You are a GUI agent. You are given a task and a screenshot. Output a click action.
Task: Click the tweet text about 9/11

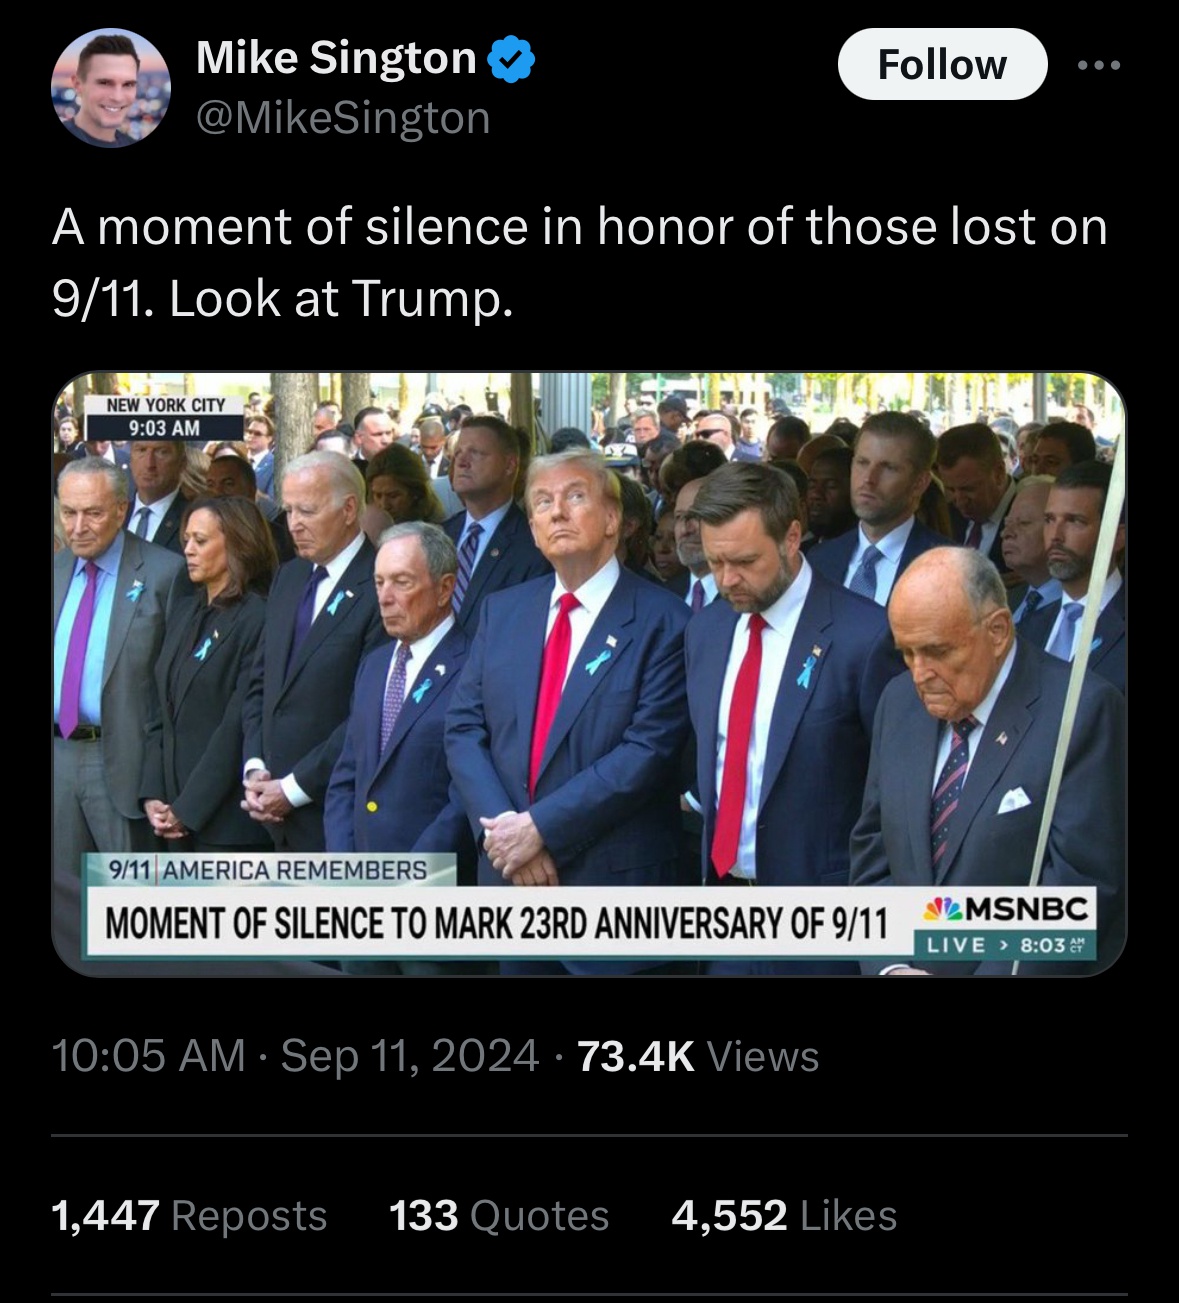pos(580,262)
